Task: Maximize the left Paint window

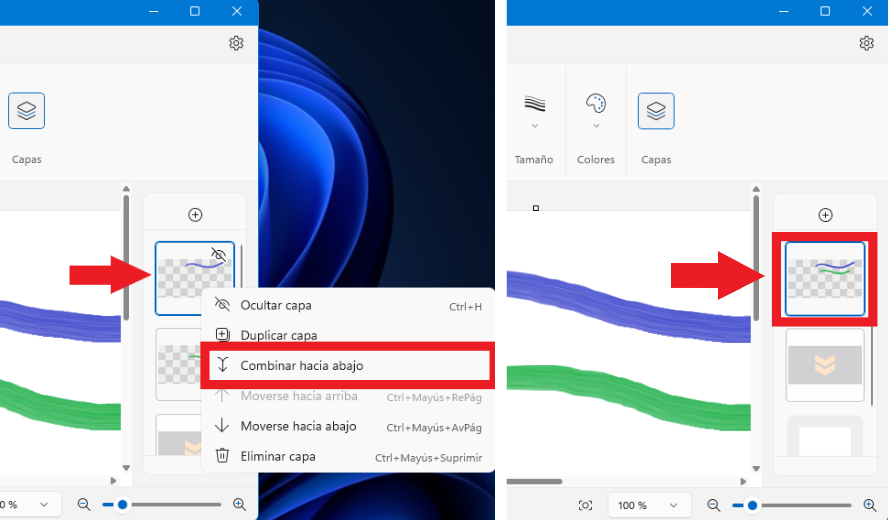Action: (x=195, y=11)
